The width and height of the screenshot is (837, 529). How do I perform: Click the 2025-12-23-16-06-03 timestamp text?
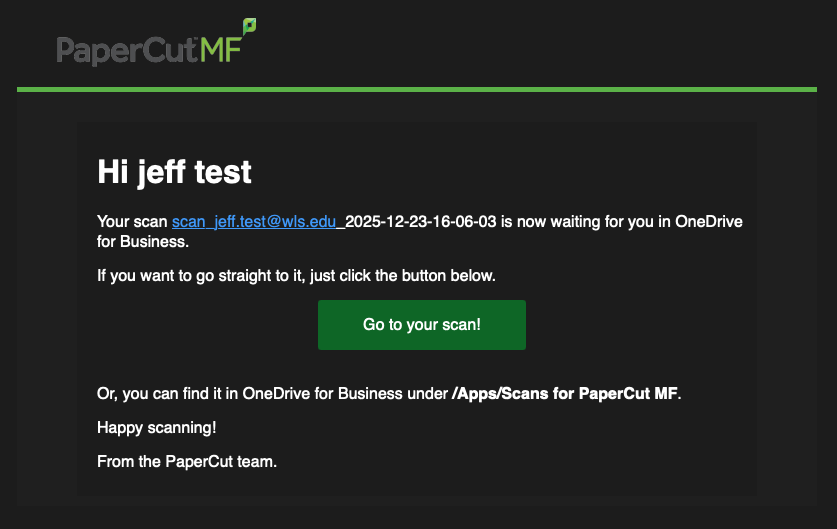(421, 222)
